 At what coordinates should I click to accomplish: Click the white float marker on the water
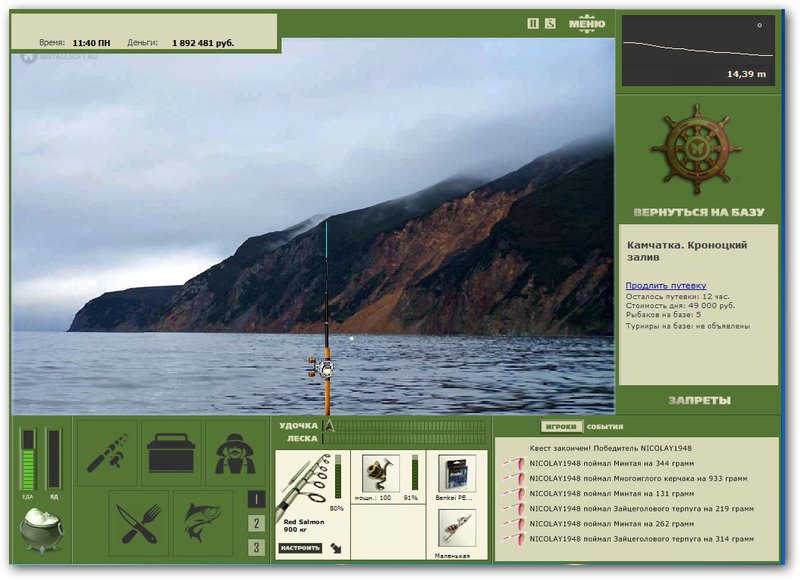click(352, 338)
